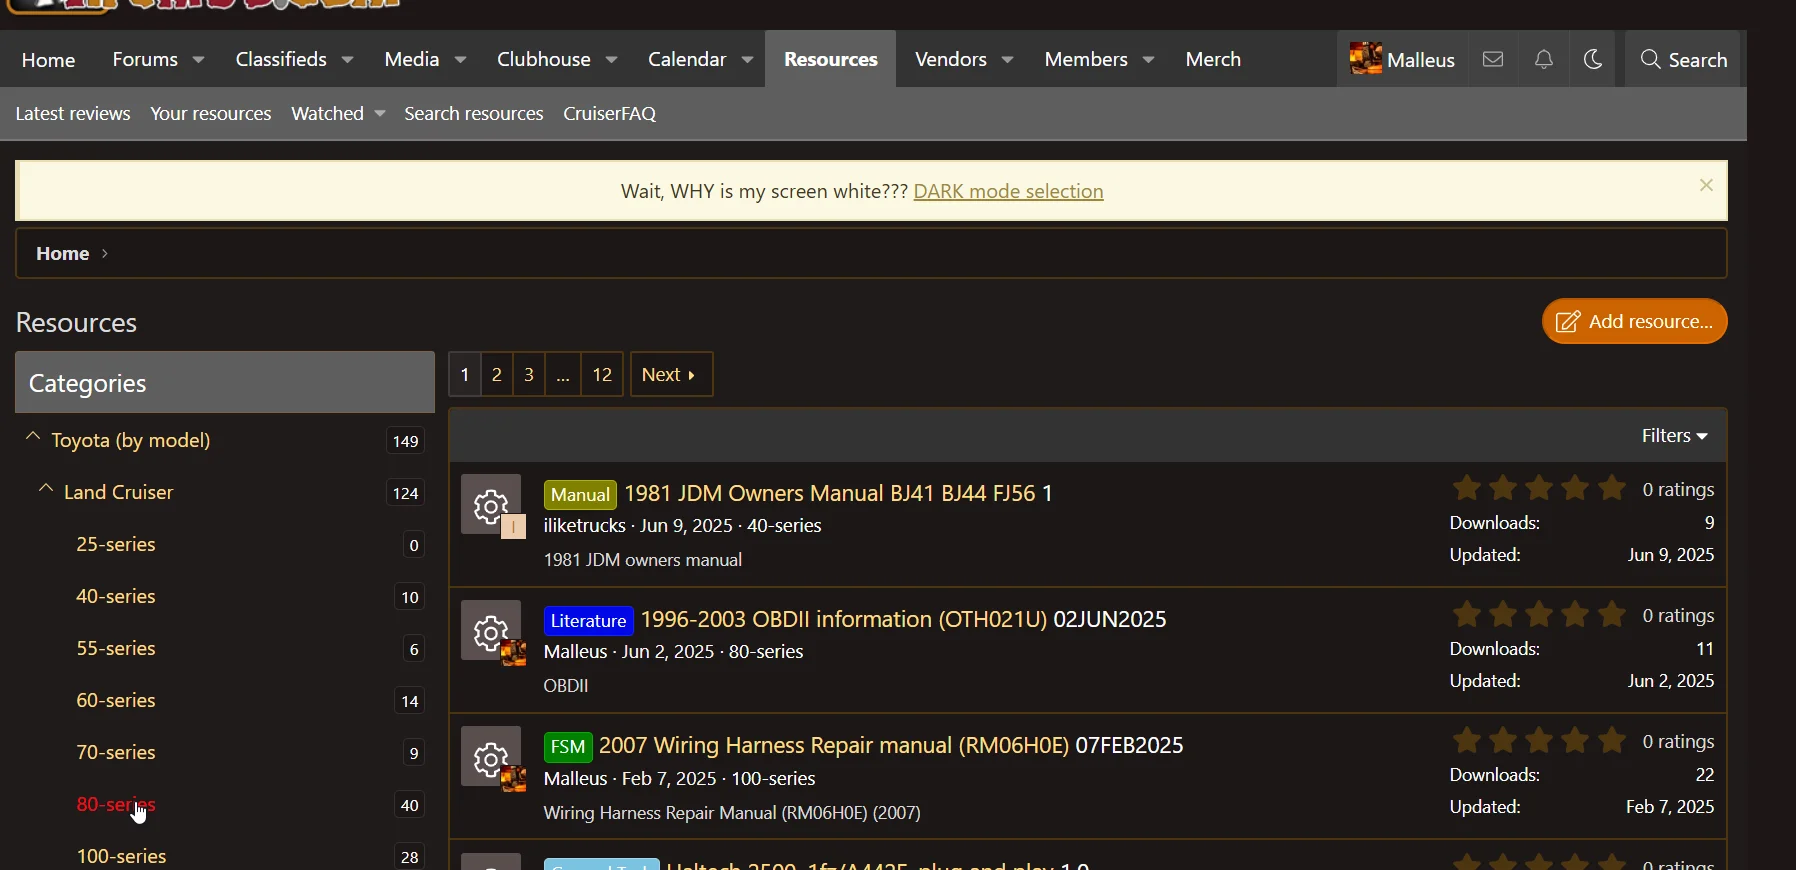Toggle dark mode moon icon
The image size is (1796, 870).
(x=1594, y=60)
